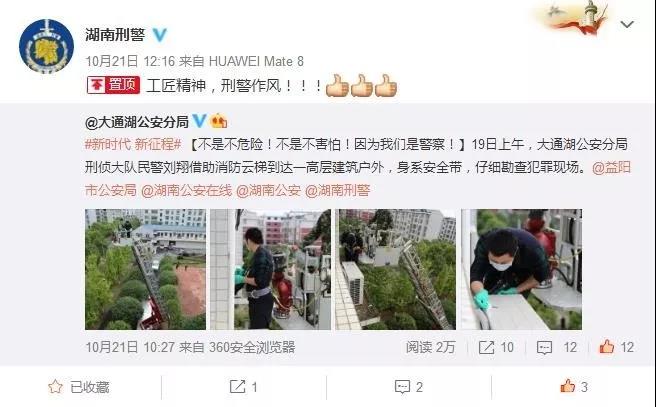Open the @大通湖公安分局 account link

click(137, 122)
